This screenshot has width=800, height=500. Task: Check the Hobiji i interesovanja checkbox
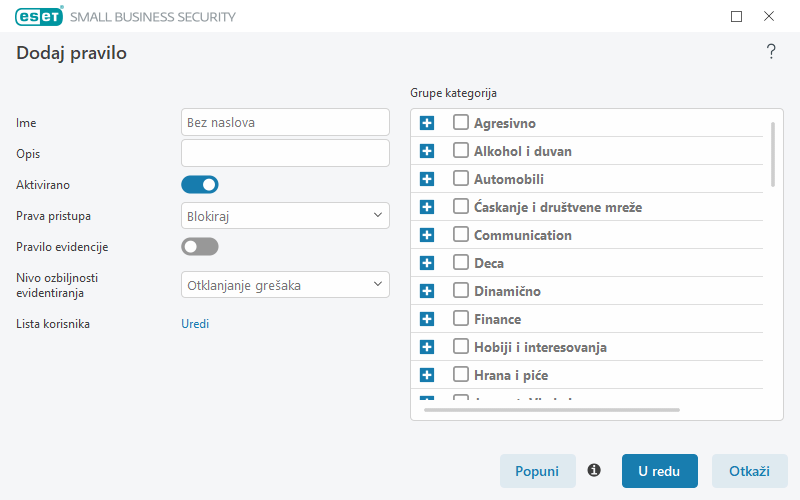(461, 346)
